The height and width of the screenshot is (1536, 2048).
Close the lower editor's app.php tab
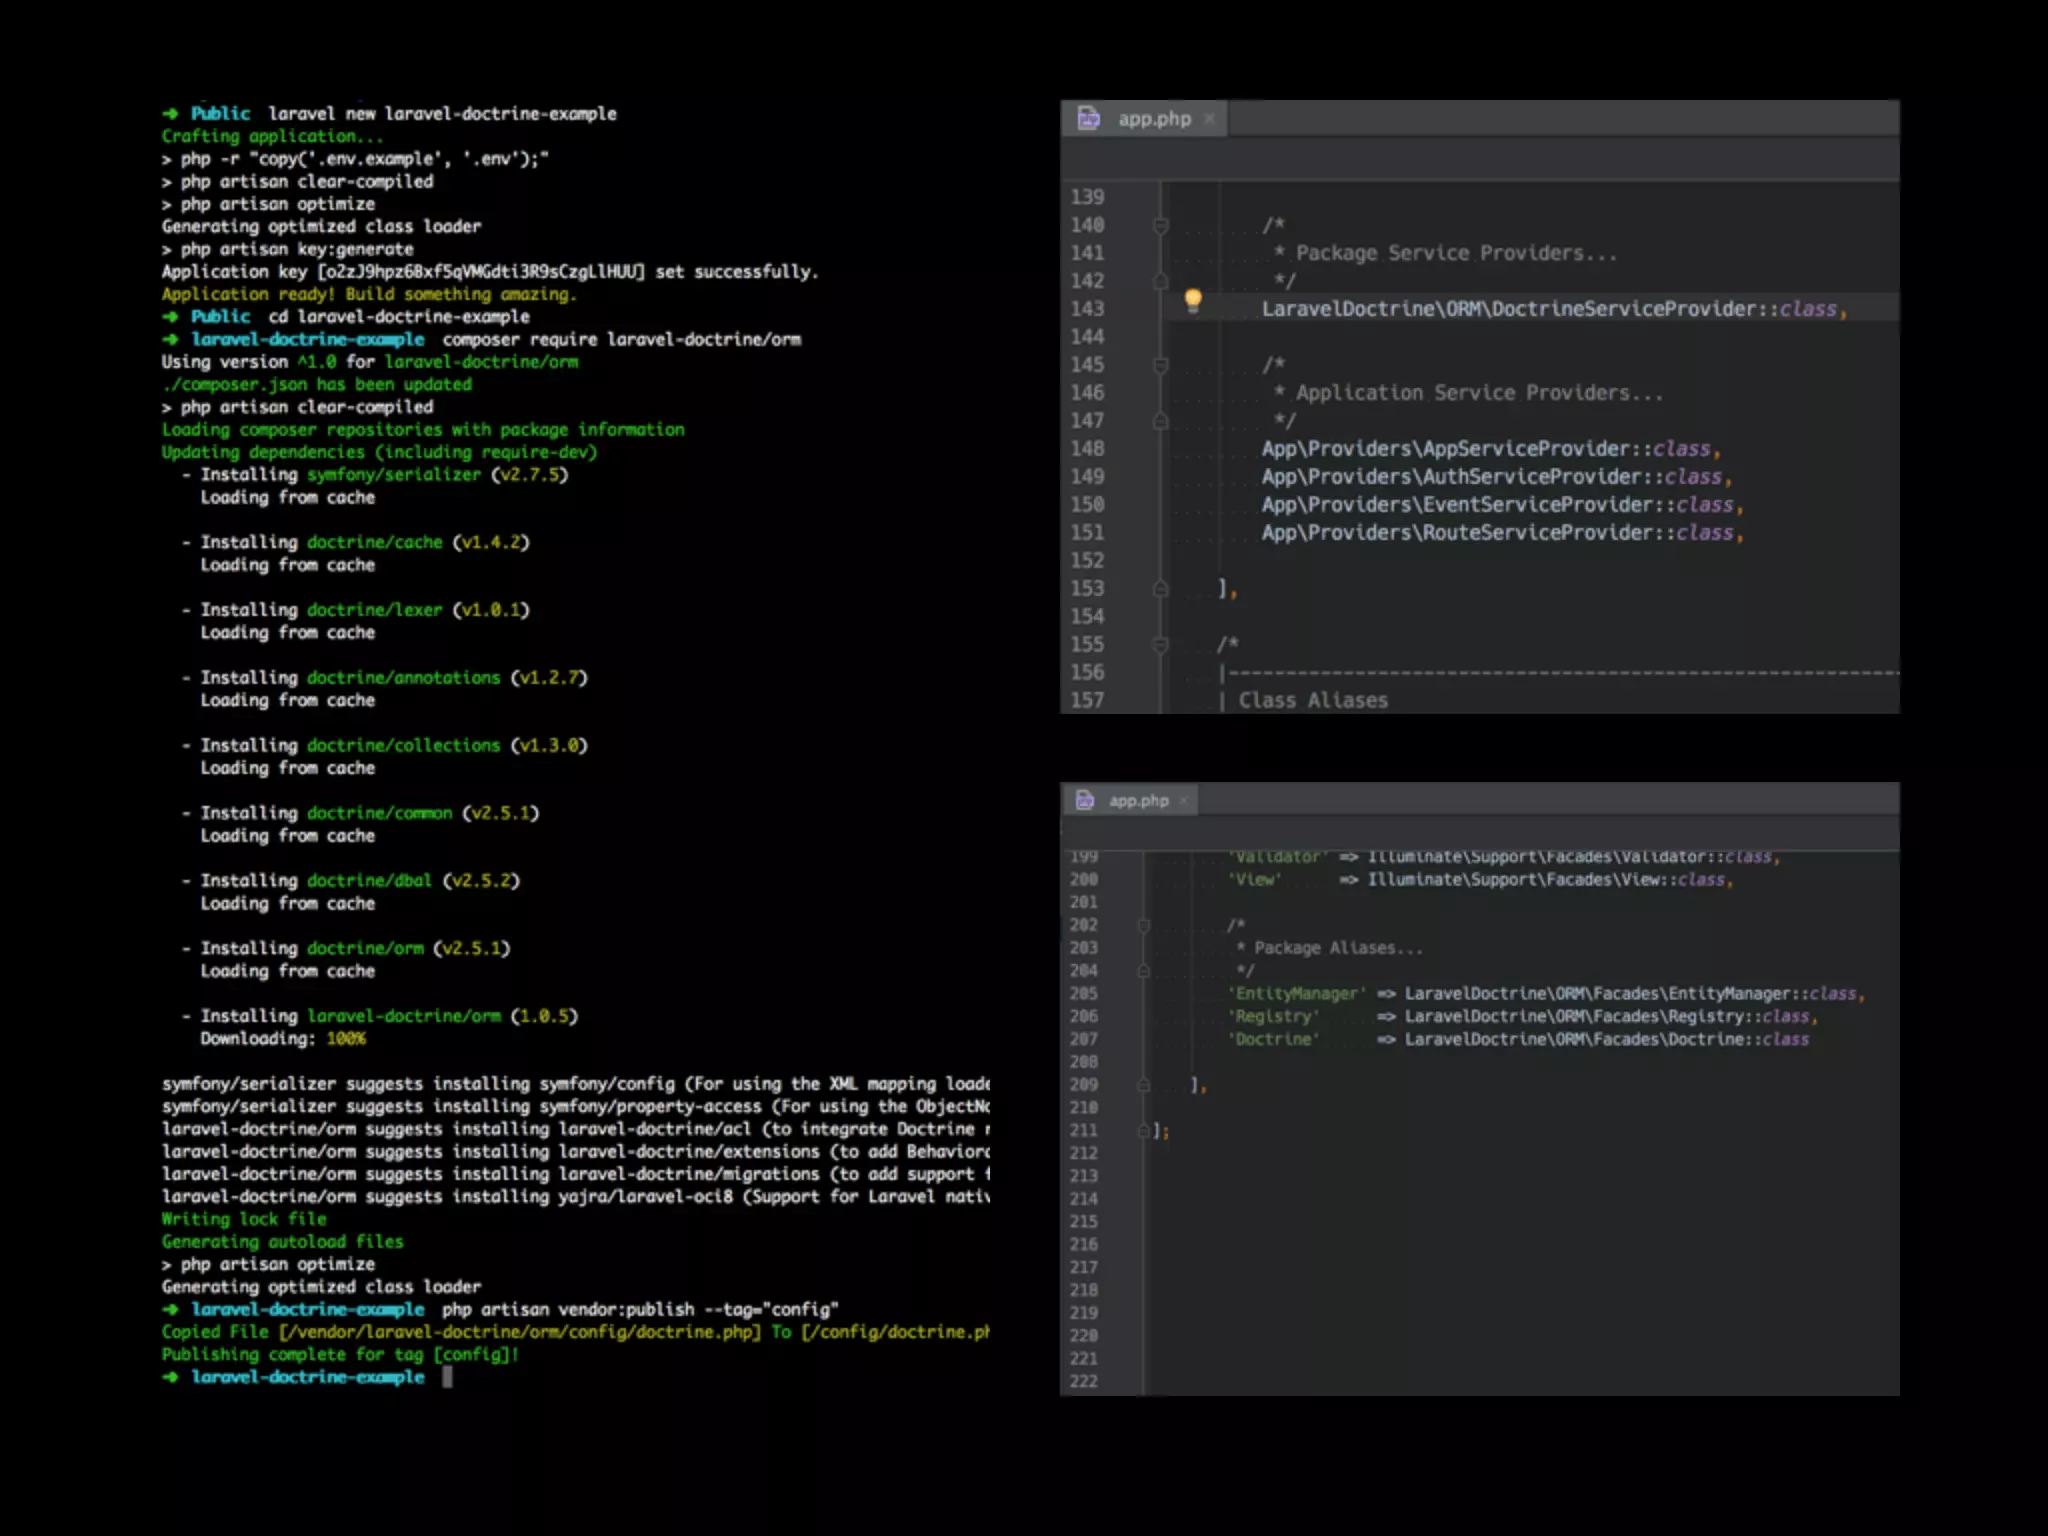tap(1184, 800)
